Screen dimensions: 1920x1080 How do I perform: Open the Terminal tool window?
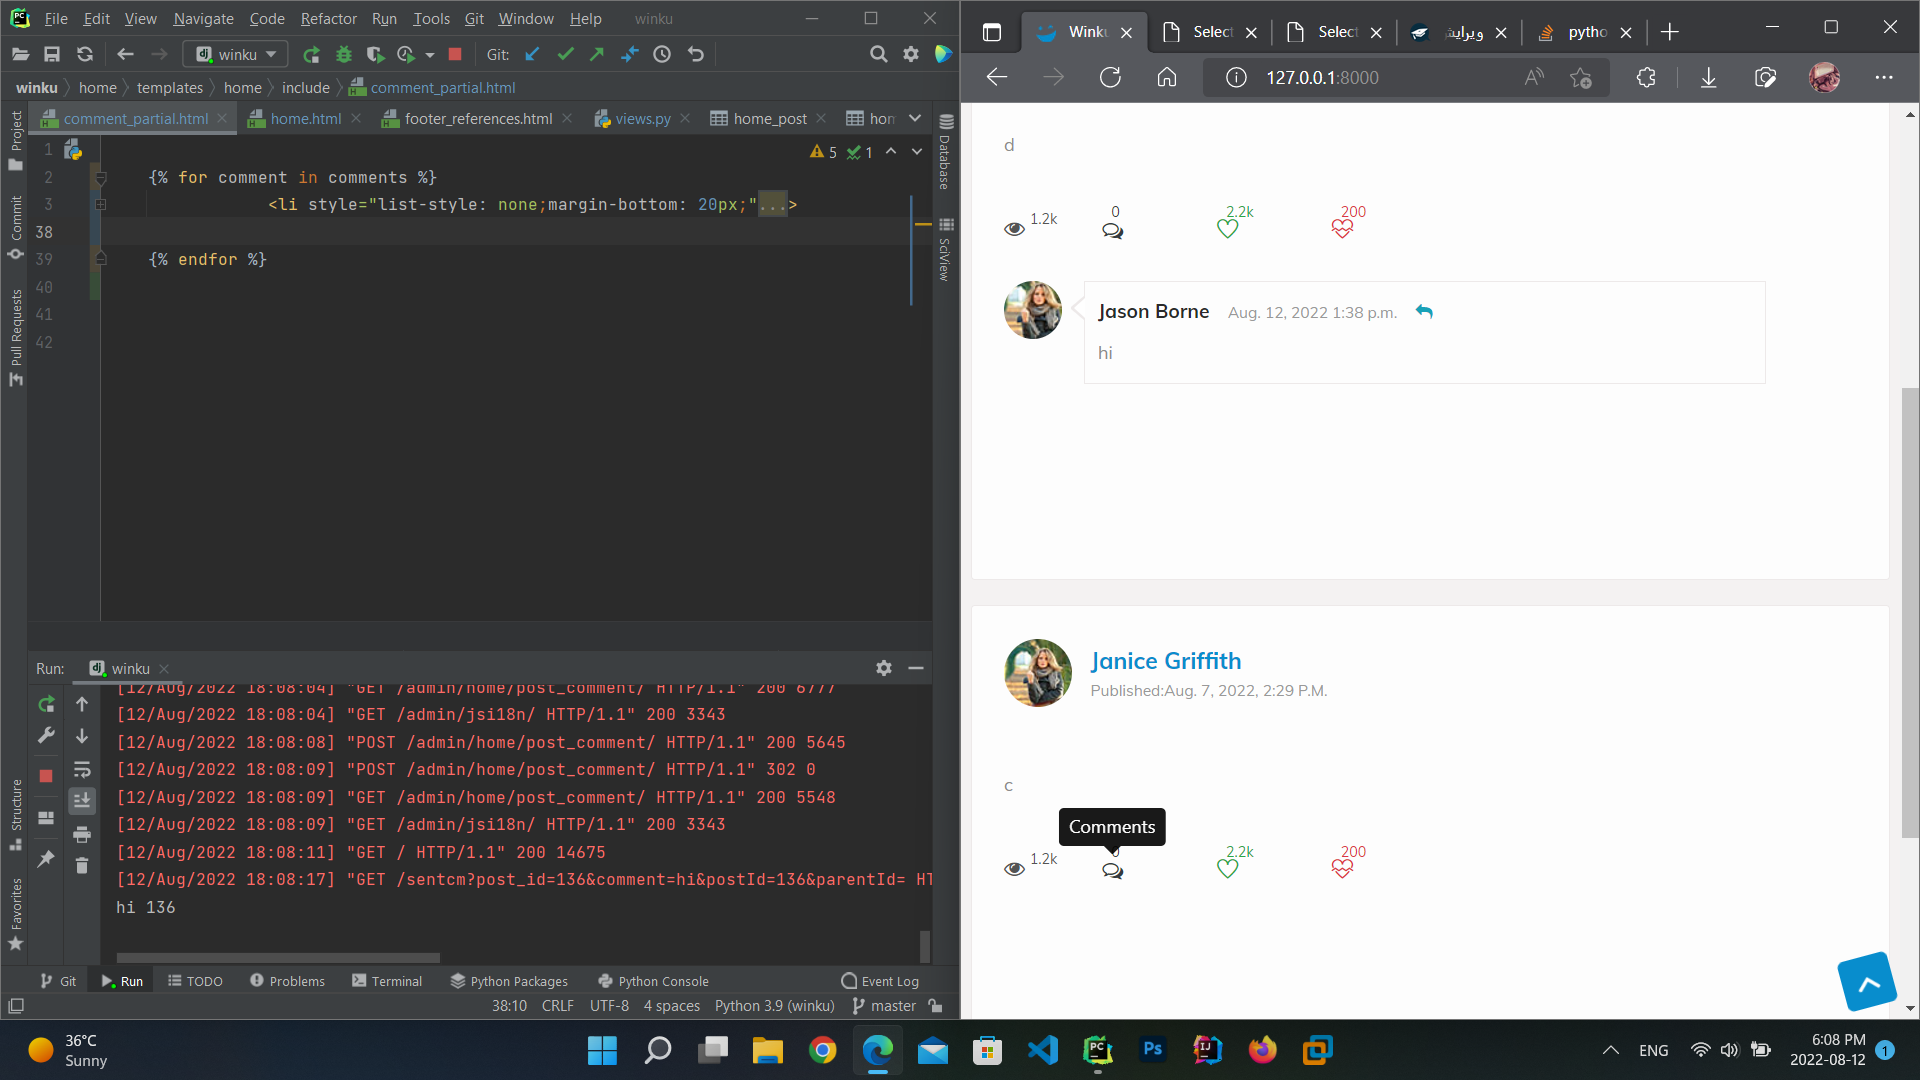click(x=387, y=981)
